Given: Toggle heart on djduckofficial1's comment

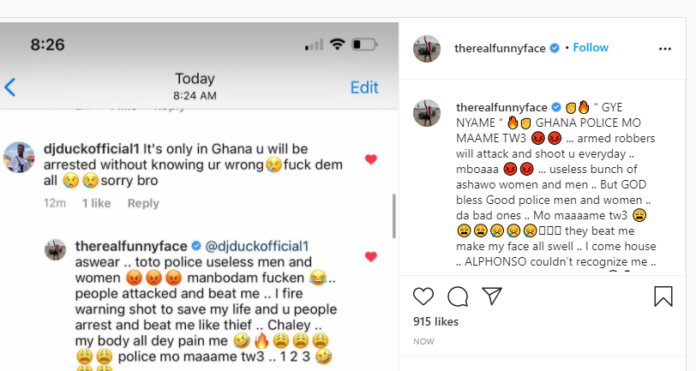Looking at the screenshot, I should tap(371, 159).
